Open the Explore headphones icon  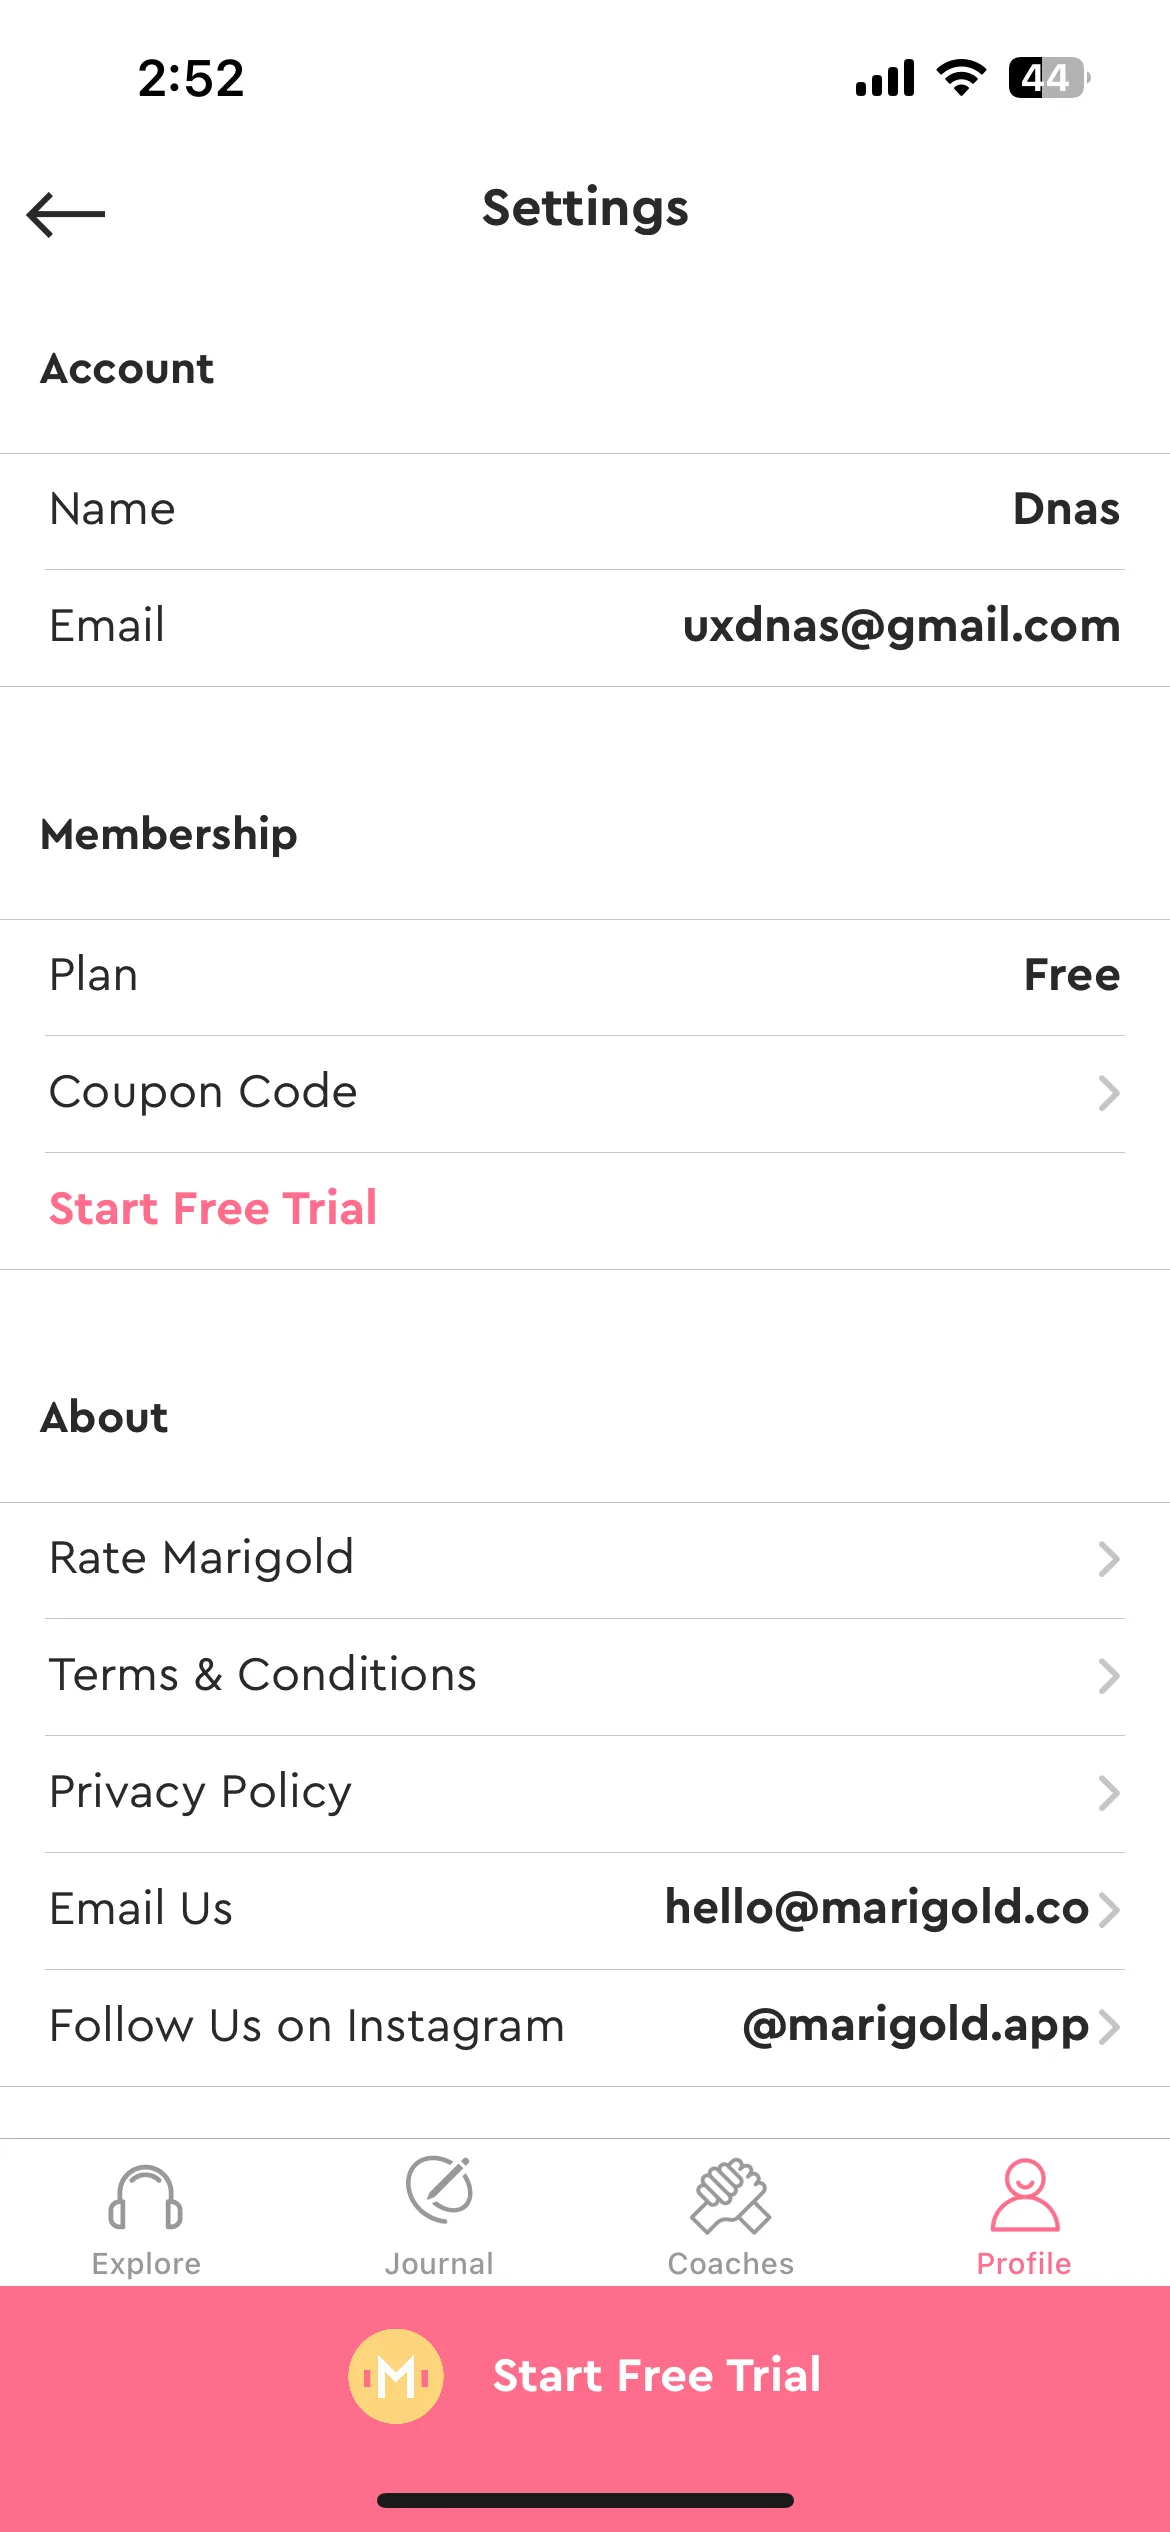click(x=146, y=2197)
